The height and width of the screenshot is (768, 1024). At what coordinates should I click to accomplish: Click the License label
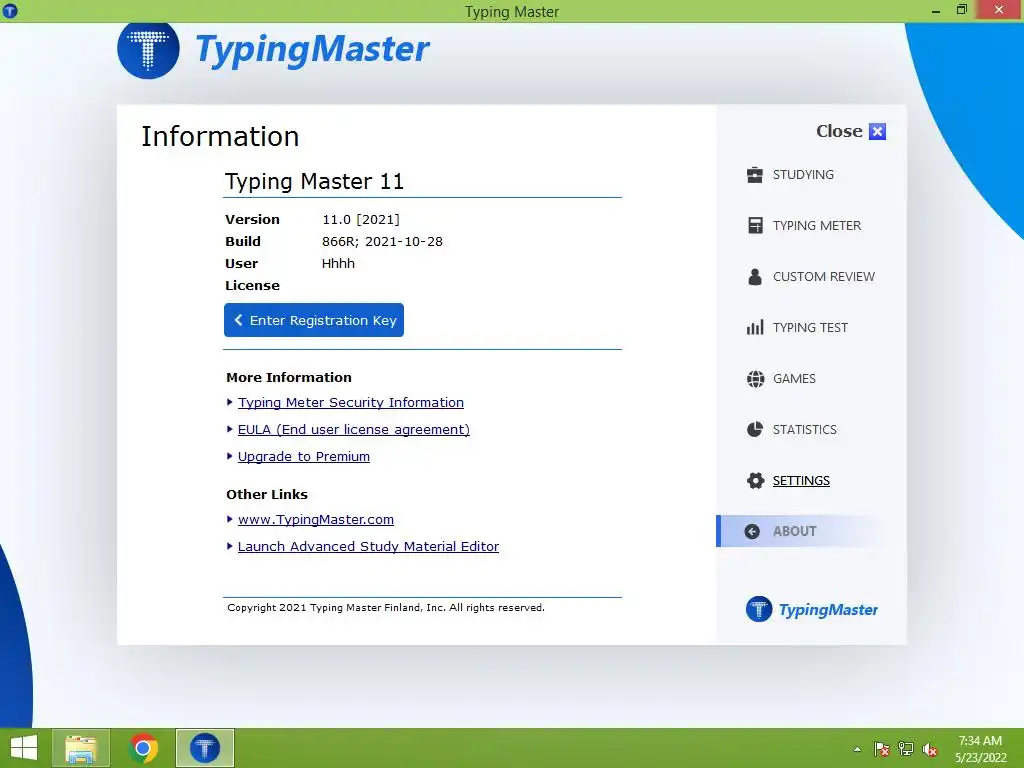click(252, 285)
